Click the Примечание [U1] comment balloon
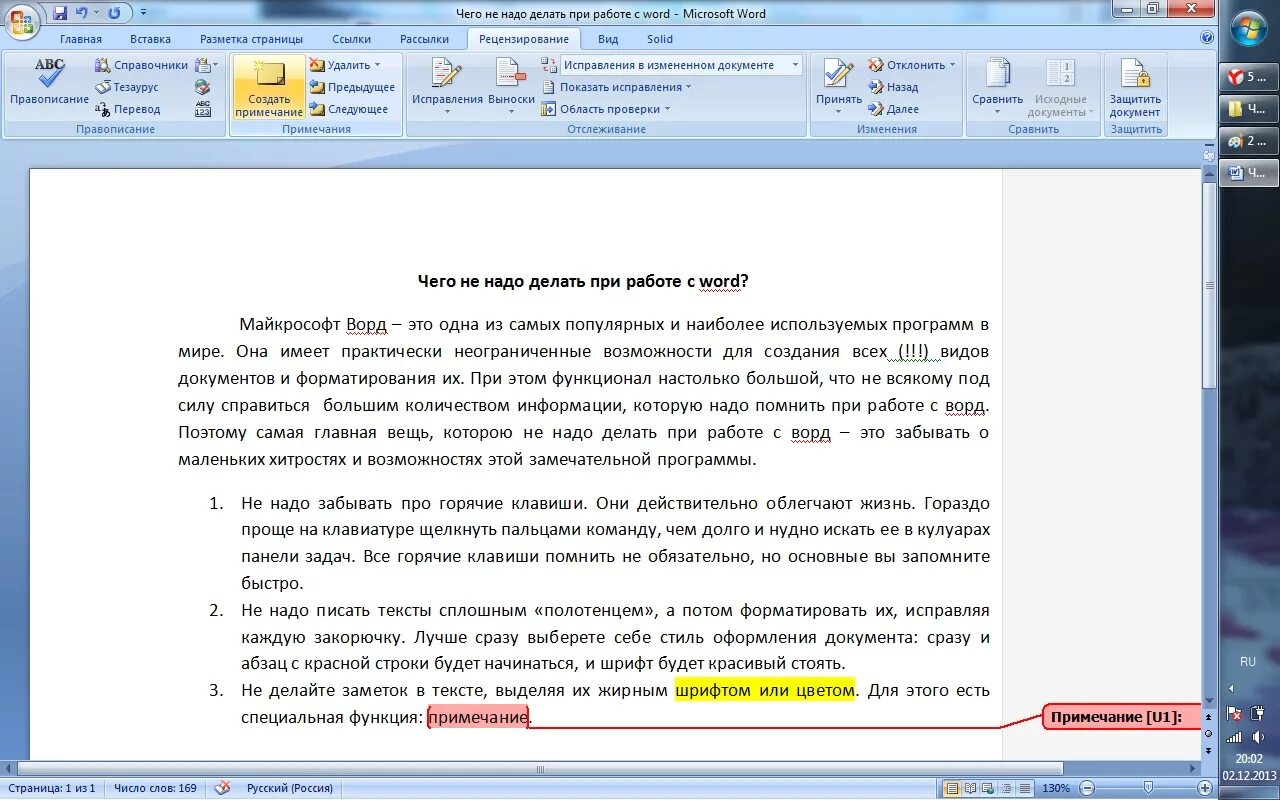1280x800 pixels. click(x=1121, y=717)
